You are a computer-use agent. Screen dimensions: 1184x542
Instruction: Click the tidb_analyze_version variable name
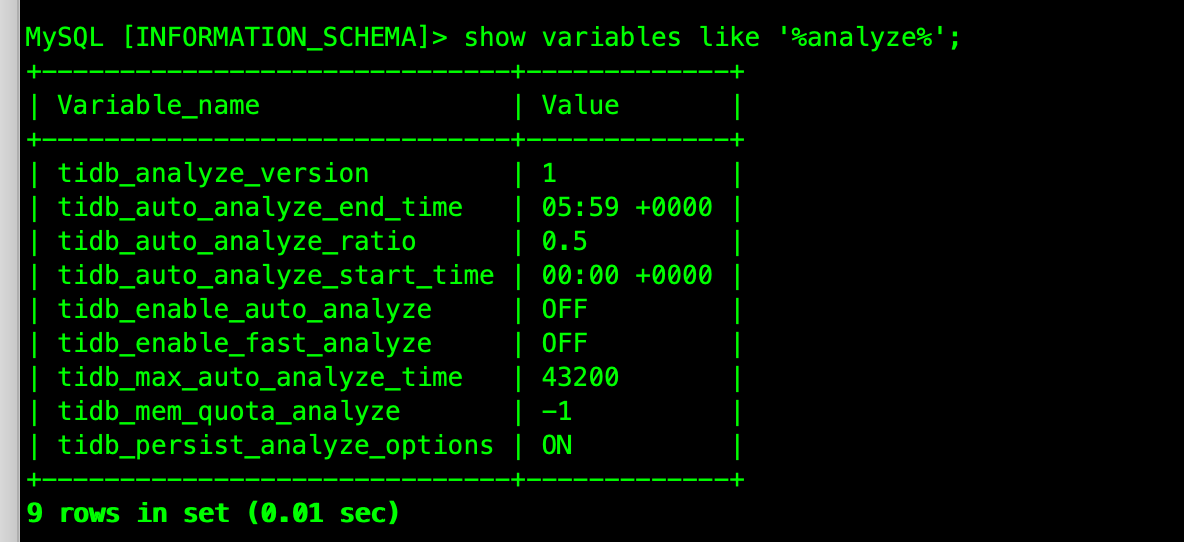[x=213, y=173]
